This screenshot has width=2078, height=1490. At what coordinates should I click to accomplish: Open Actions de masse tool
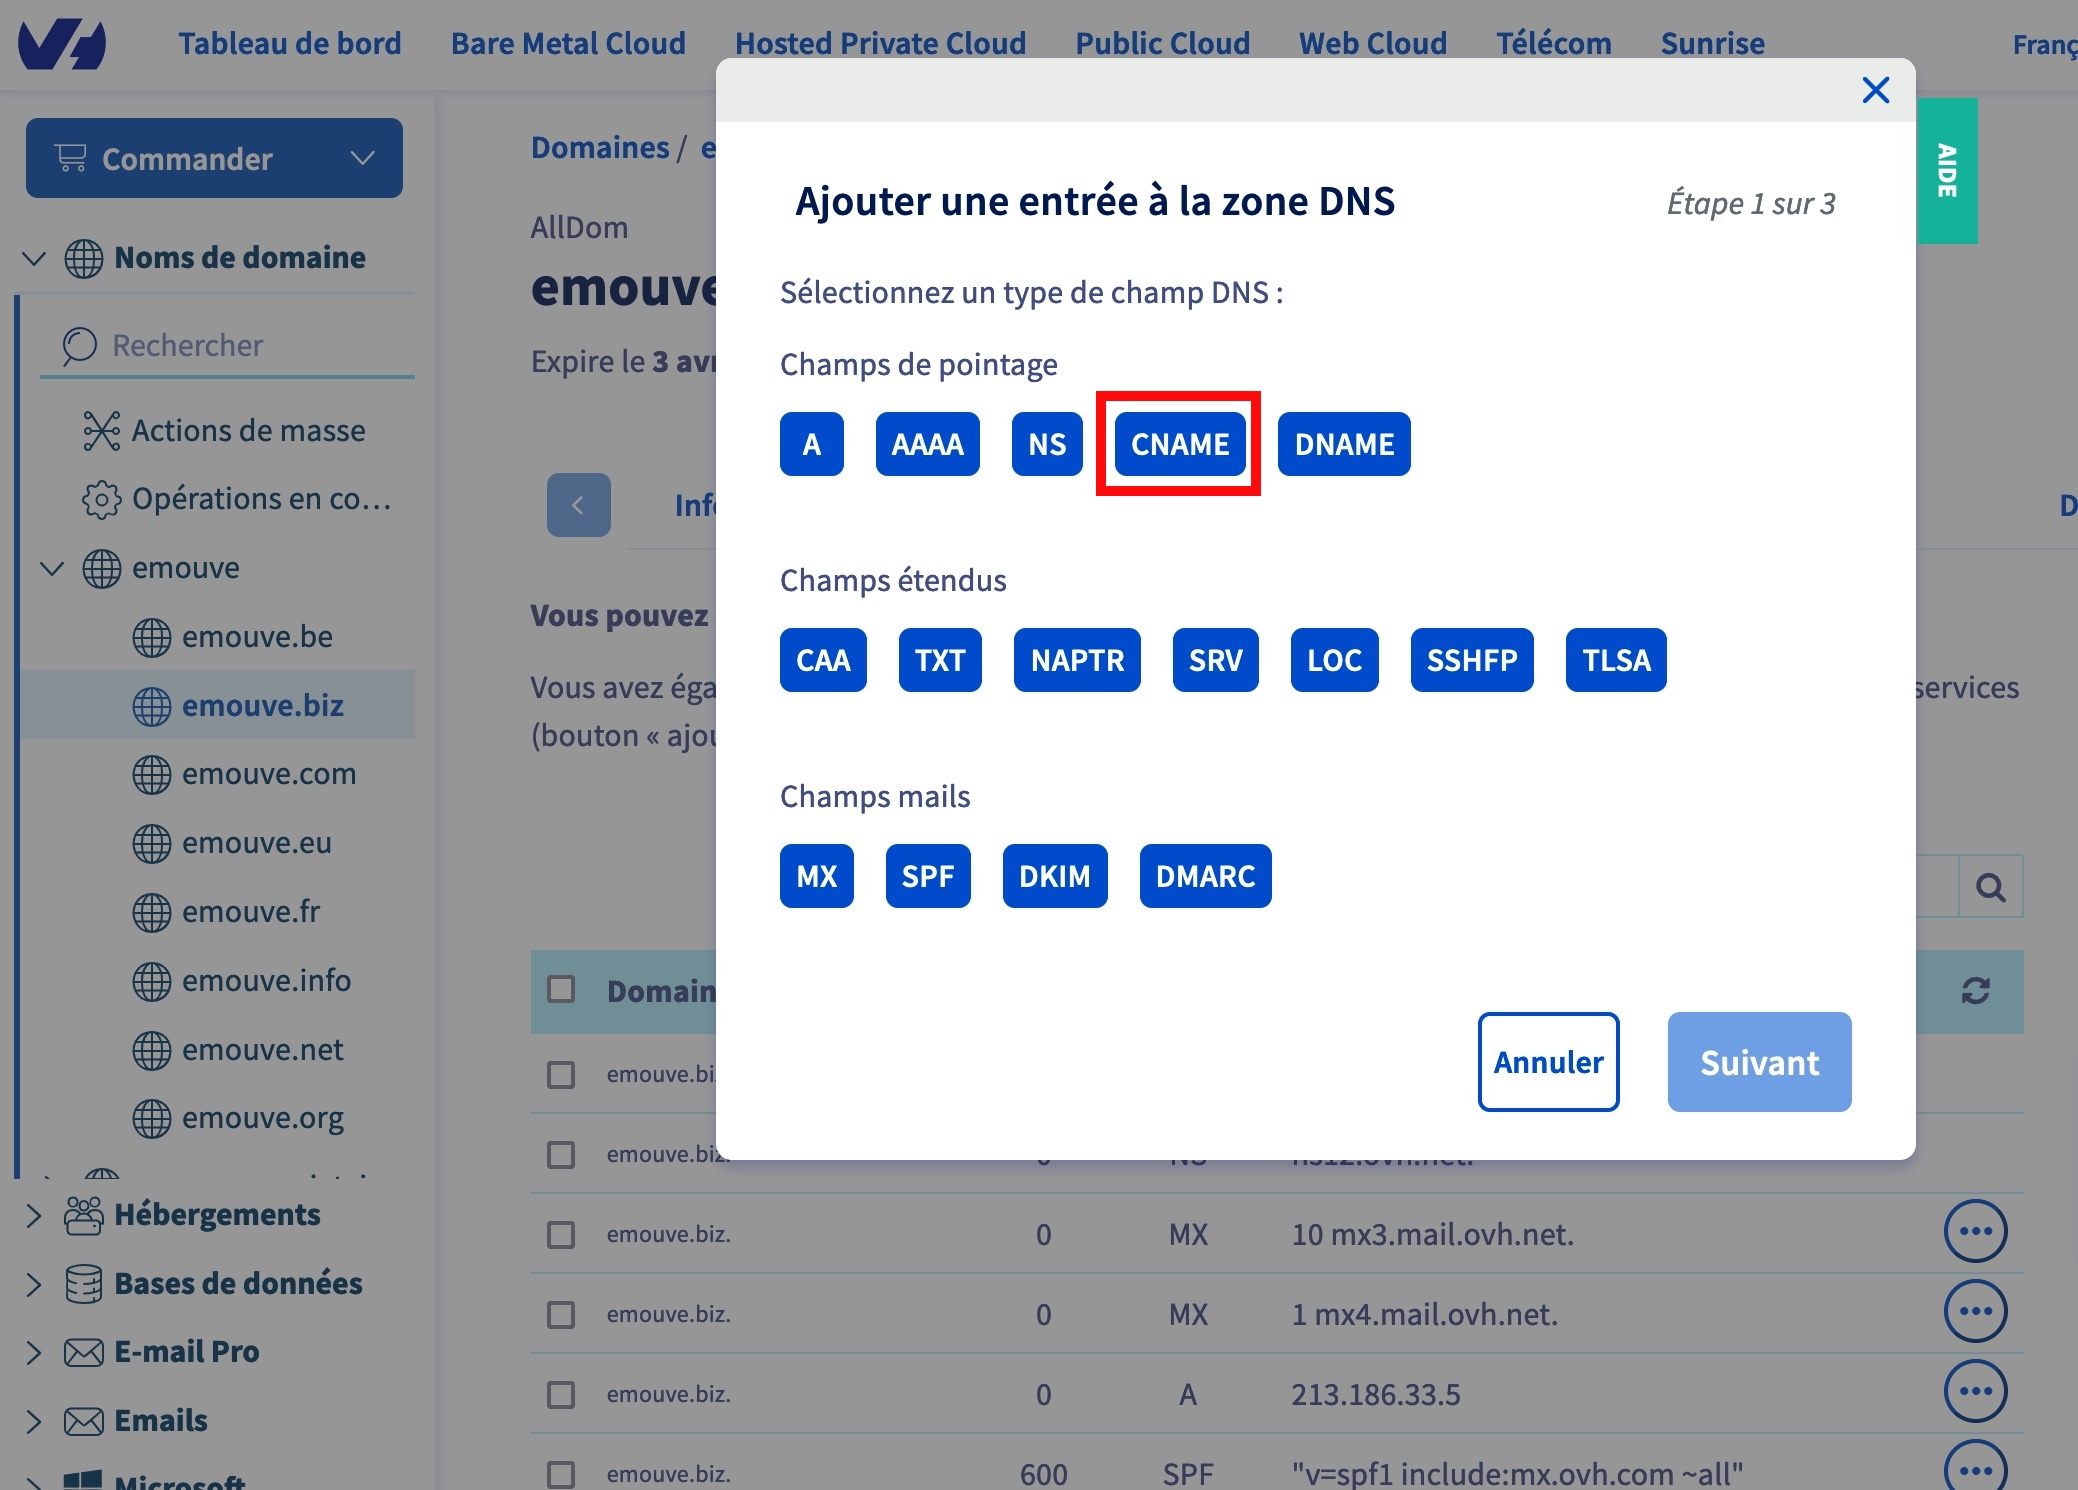point(225,431)
